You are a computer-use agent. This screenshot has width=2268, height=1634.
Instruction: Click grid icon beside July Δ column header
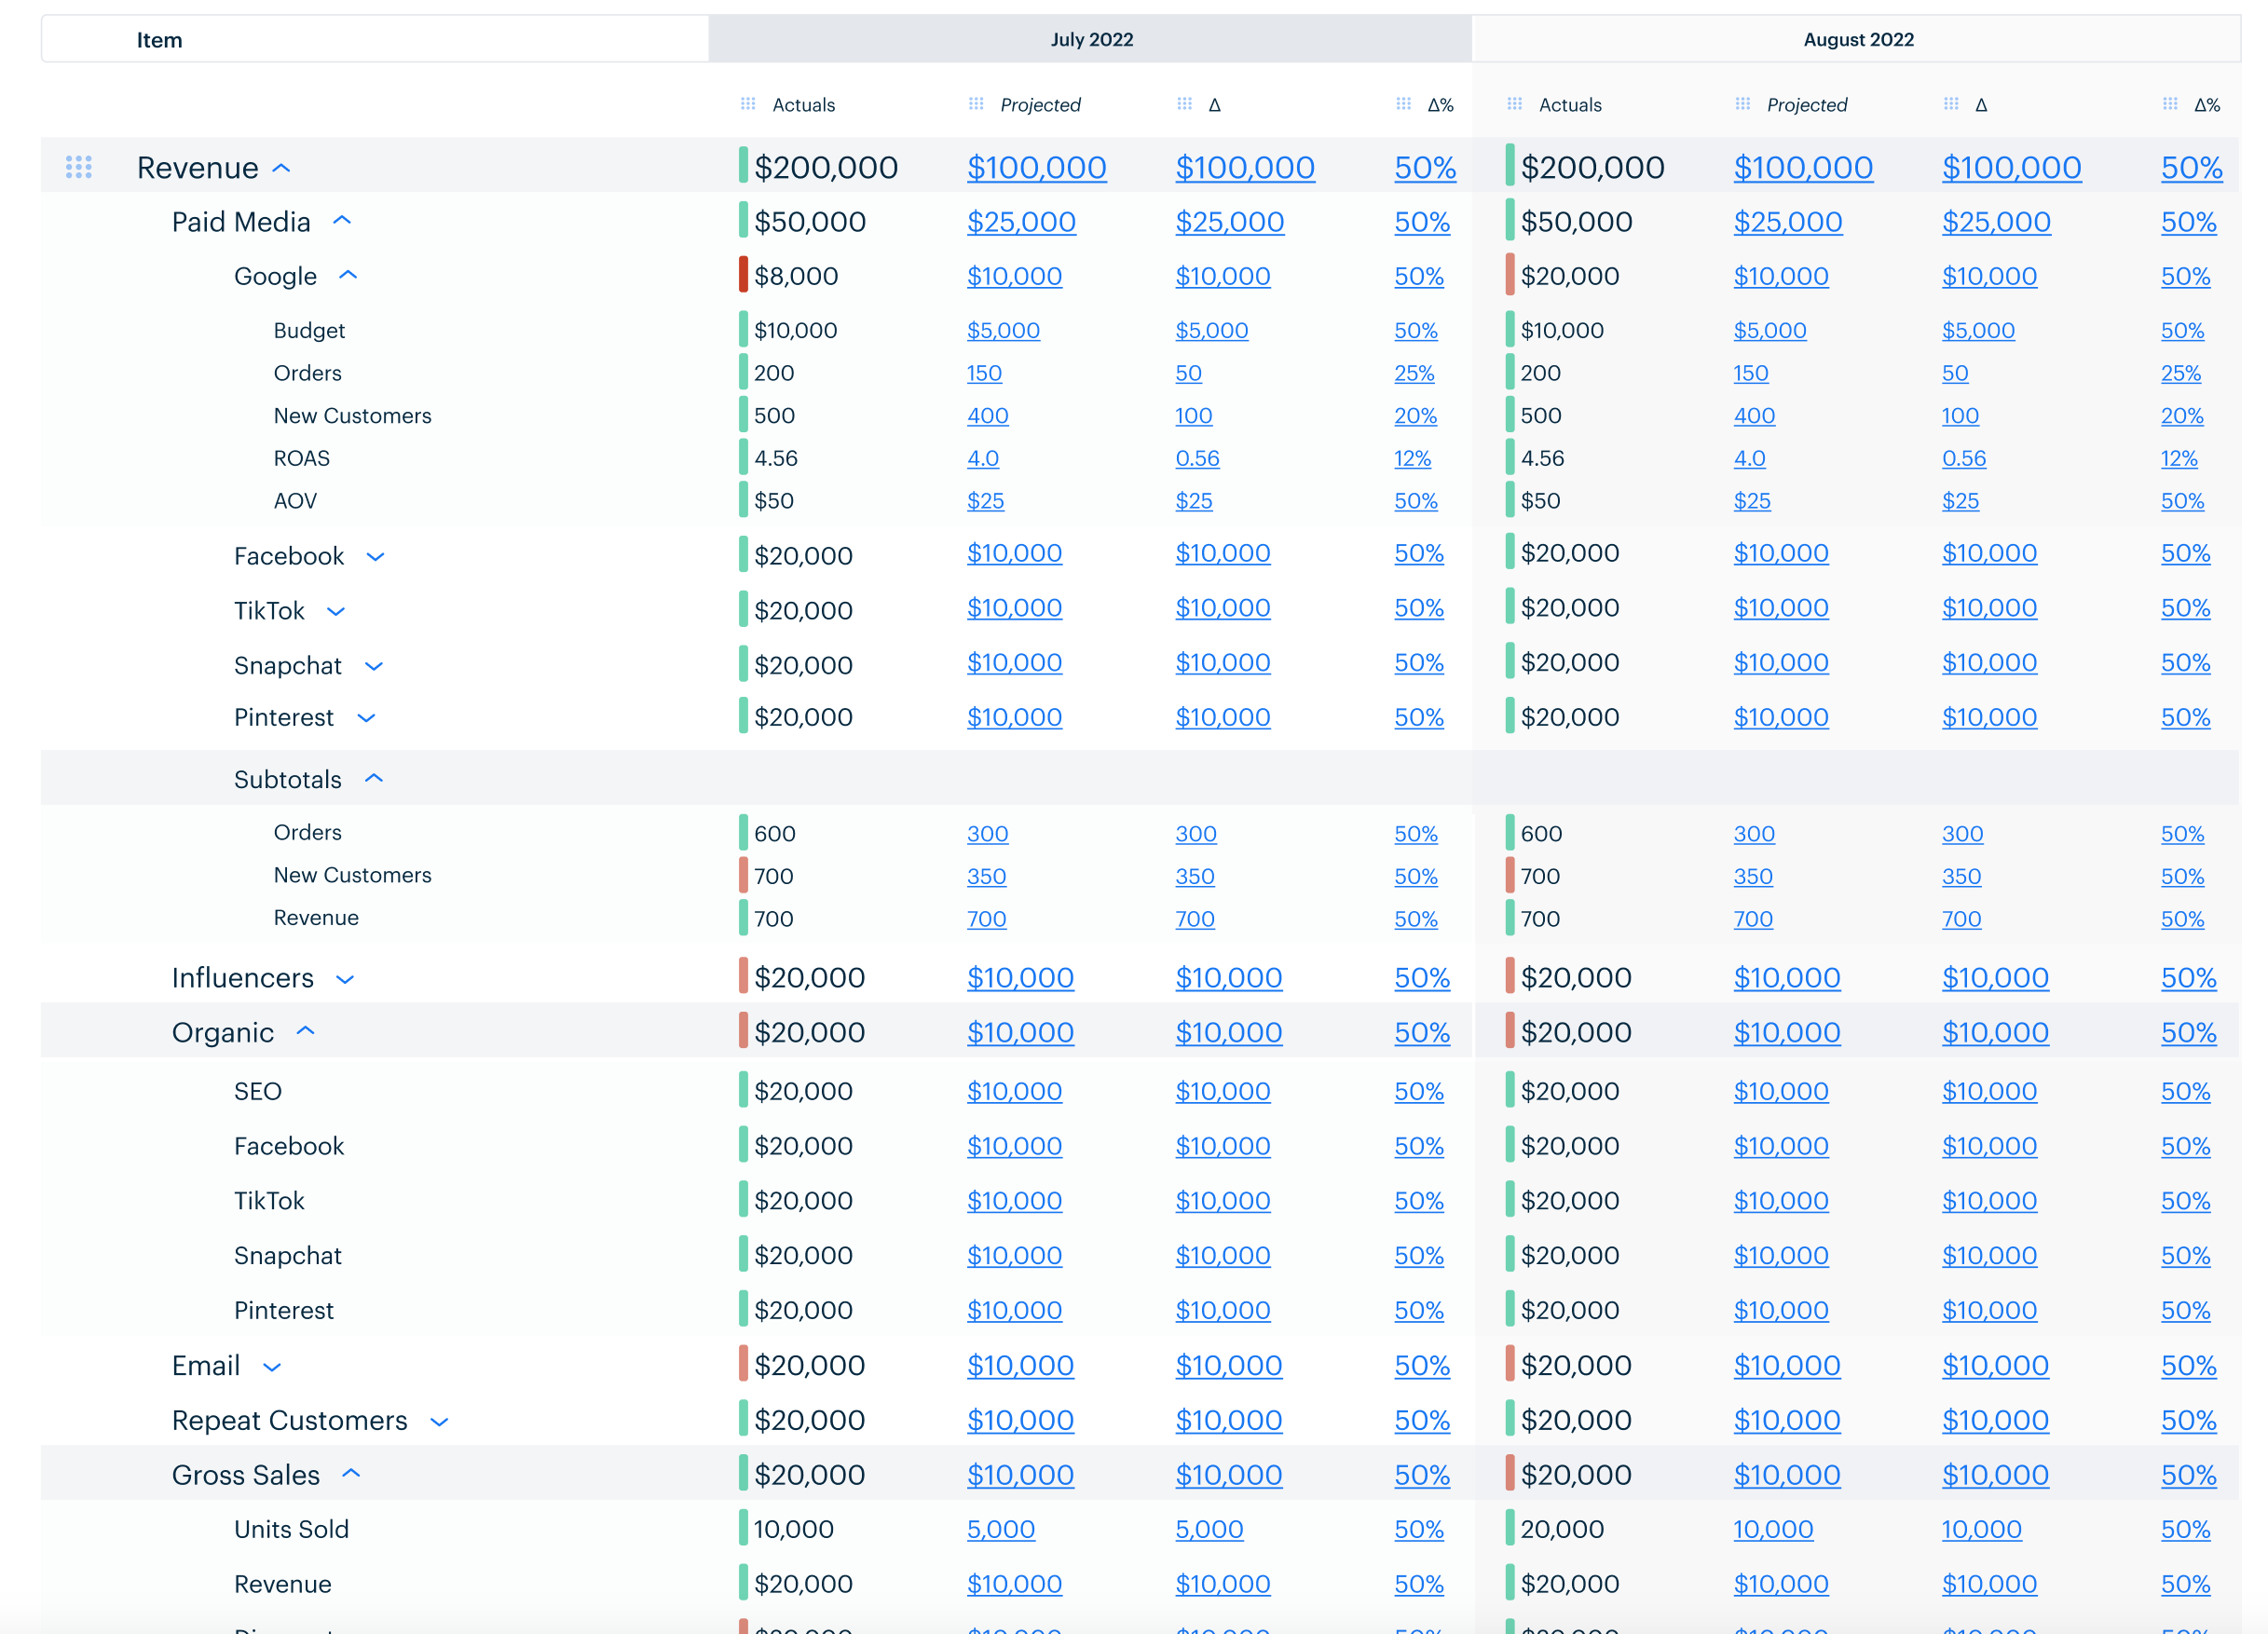1184,104
